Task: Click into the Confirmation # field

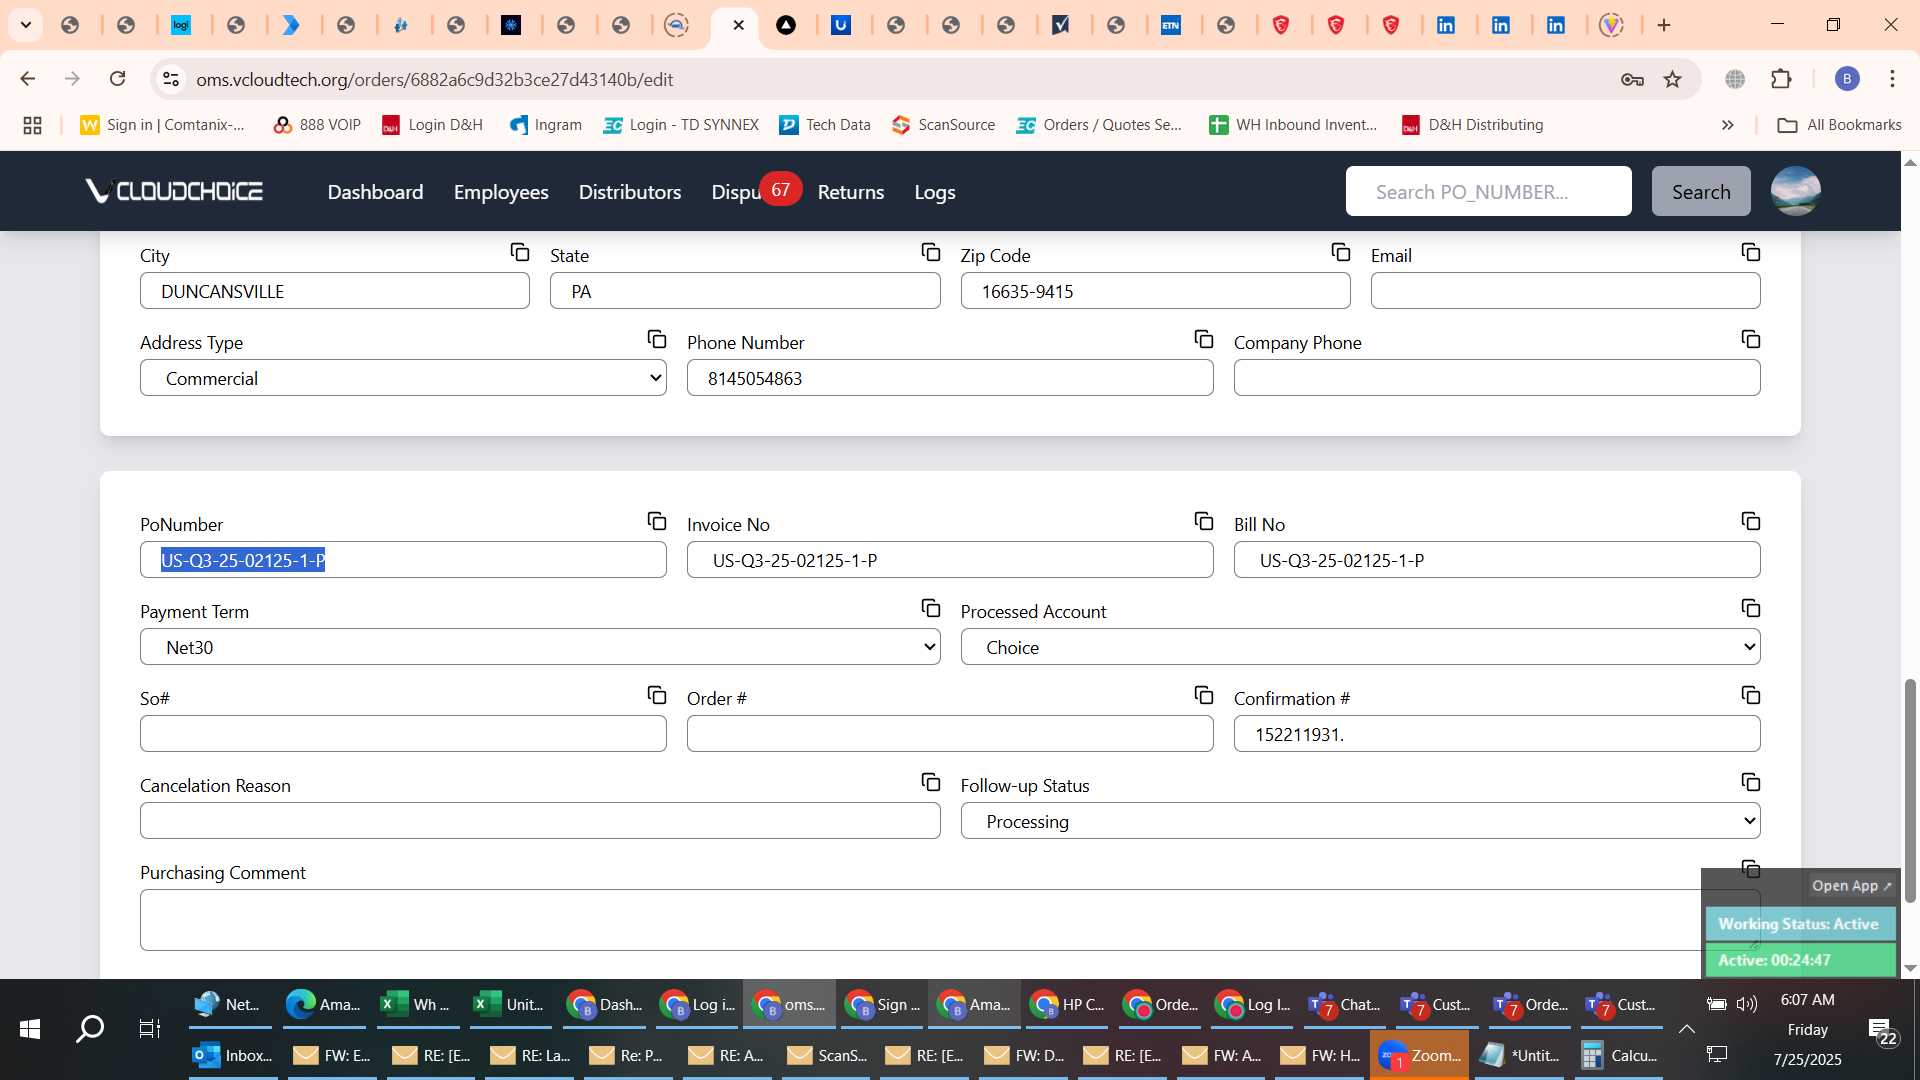Action: coord(1497,734)
